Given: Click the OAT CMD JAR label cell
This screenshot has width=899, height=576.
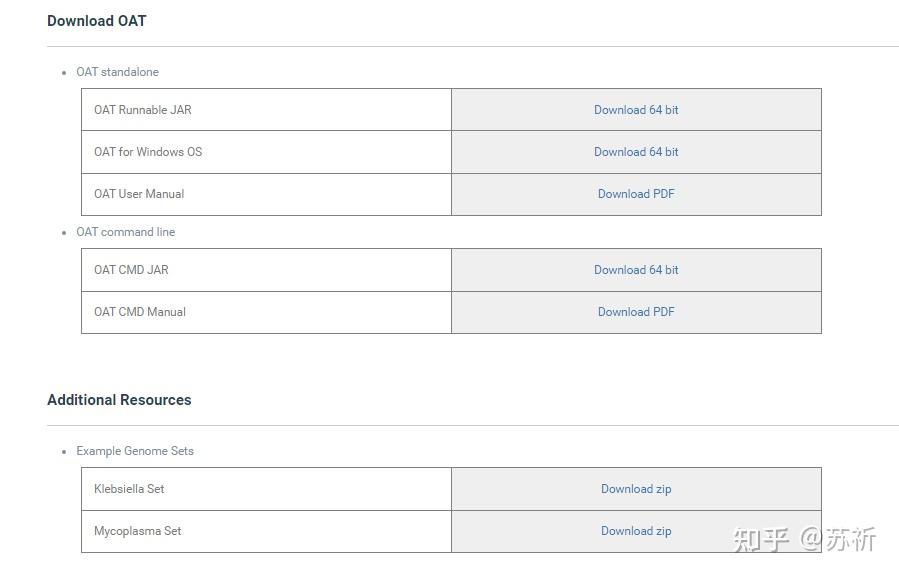Looking at the screenshot, I should [266, 270].
